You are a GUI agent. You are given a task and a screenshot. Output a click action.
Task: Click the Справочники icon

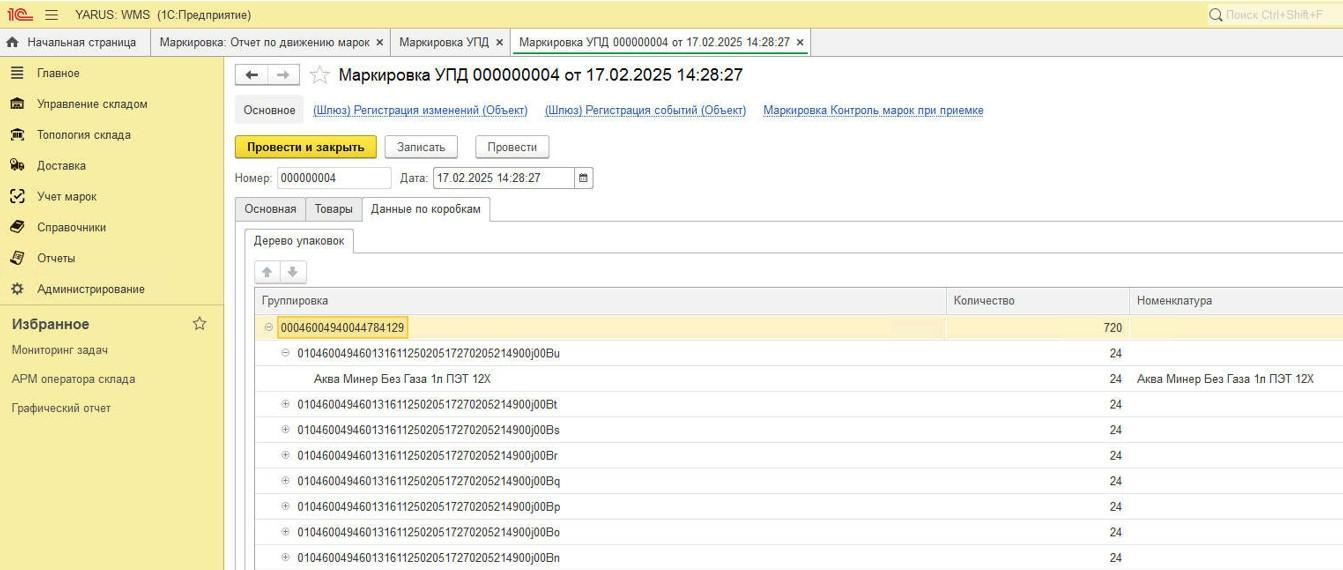pos(17,227)
